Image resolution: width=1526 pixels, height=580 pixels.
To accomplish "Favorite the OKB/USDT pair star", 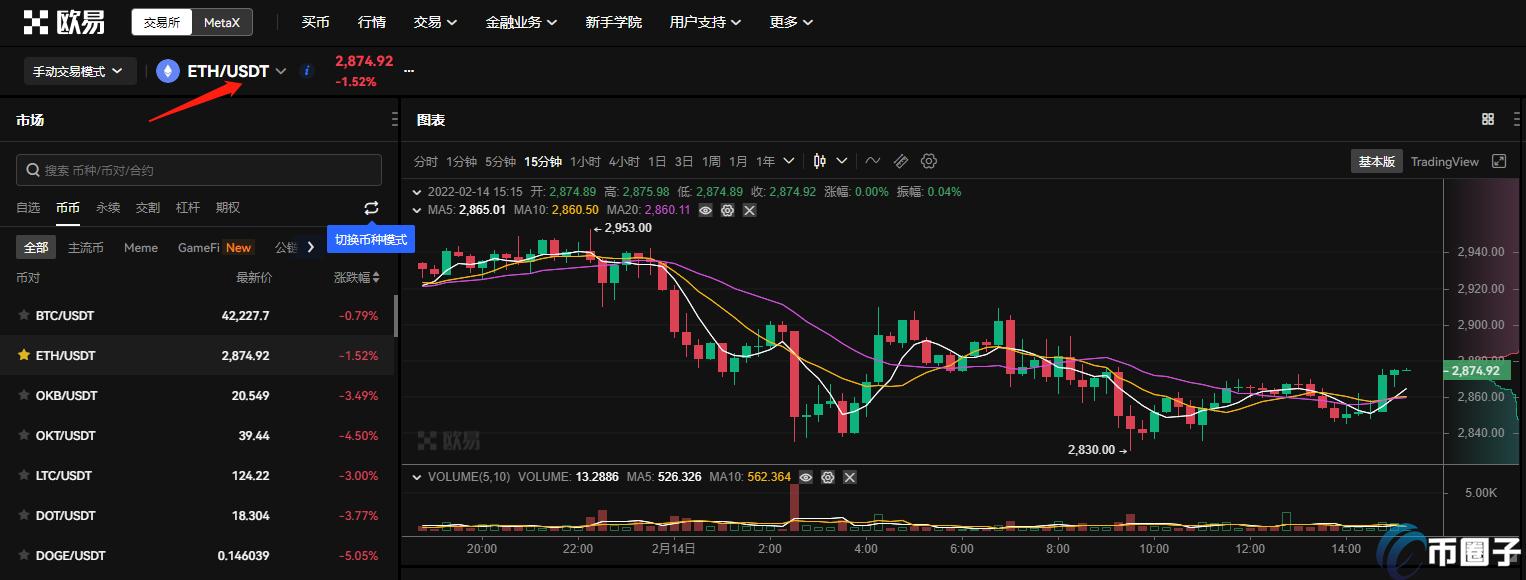I will click(24, 395).
